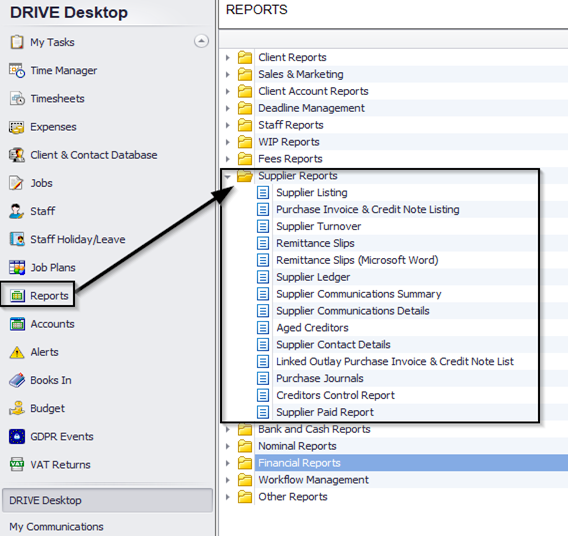Open Supplier Communications Summary report
Viewport: 568px width, 536px height.
[359, 294]
